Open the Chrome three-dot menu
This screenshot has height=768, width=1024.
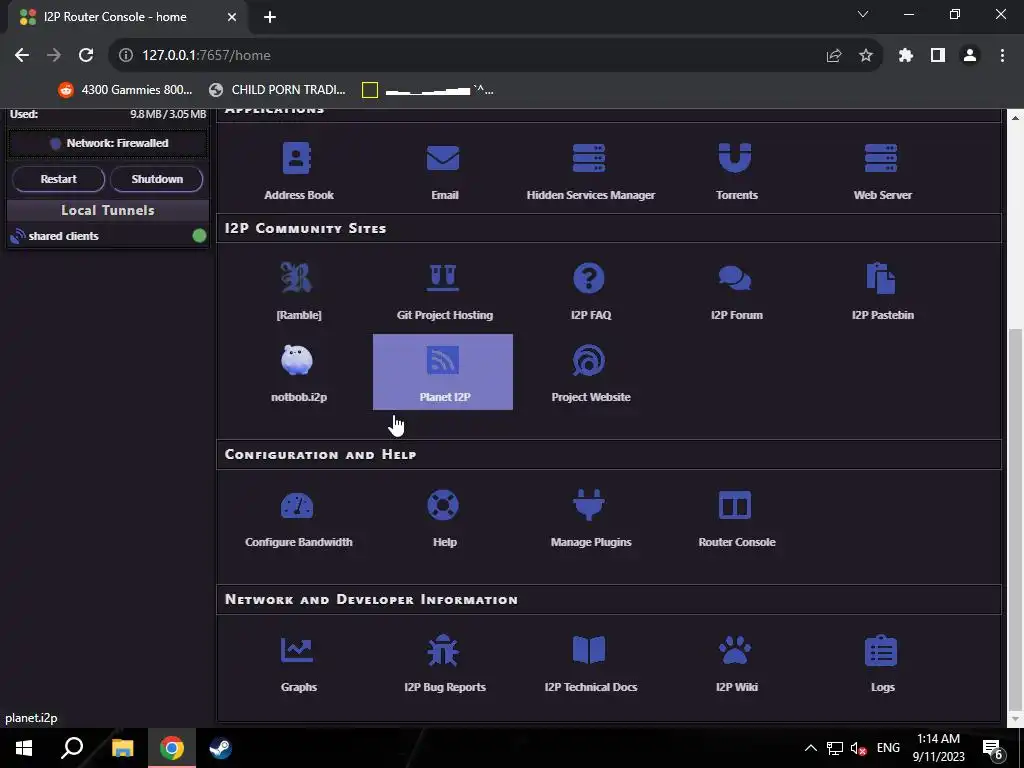1002,55
